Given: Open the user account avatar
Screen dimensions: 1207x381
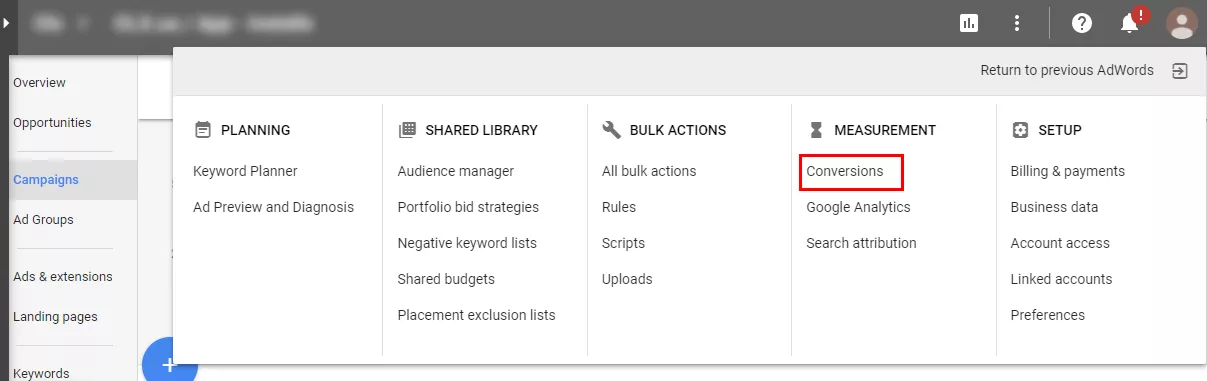Looking at the screenshot, I should 1182,23.
